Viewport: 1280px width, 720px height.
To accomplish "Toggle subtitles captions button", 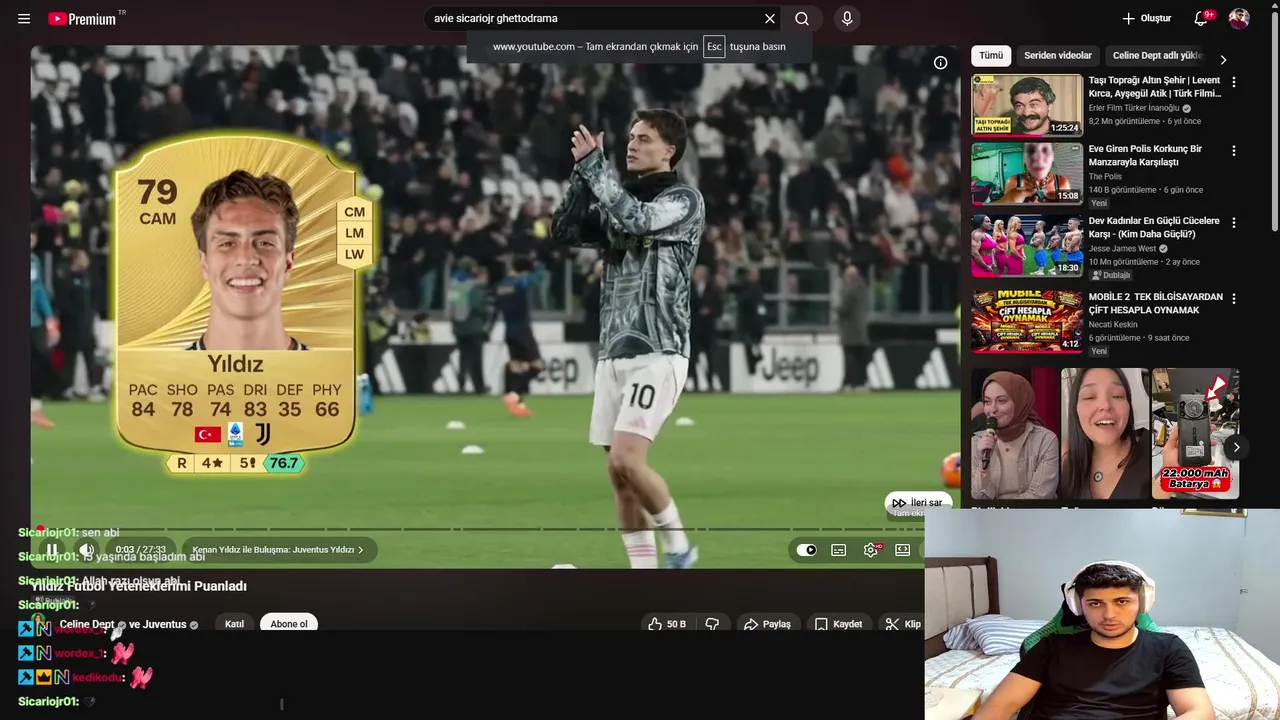I will (x=839, y=550).
